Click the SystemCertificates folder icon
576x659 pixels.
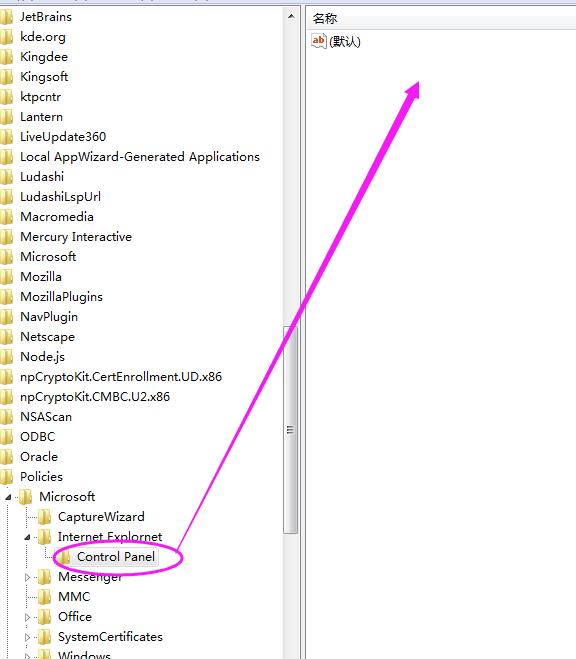click(45, 637)
